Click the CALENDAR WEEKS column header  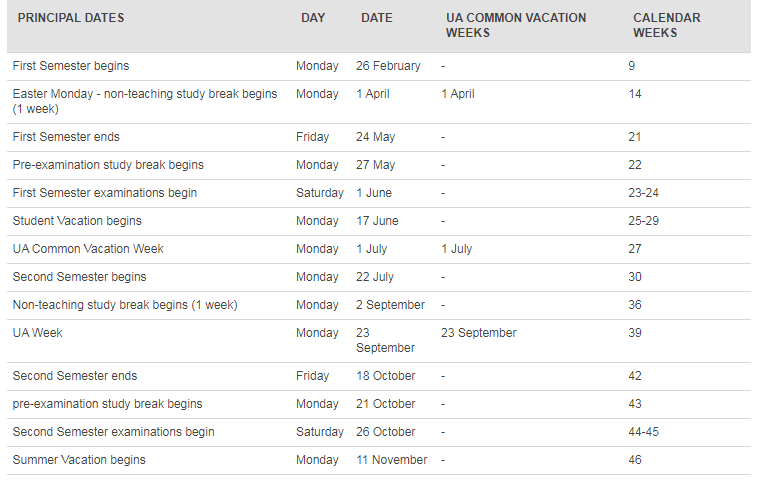(x=666, y=25)
